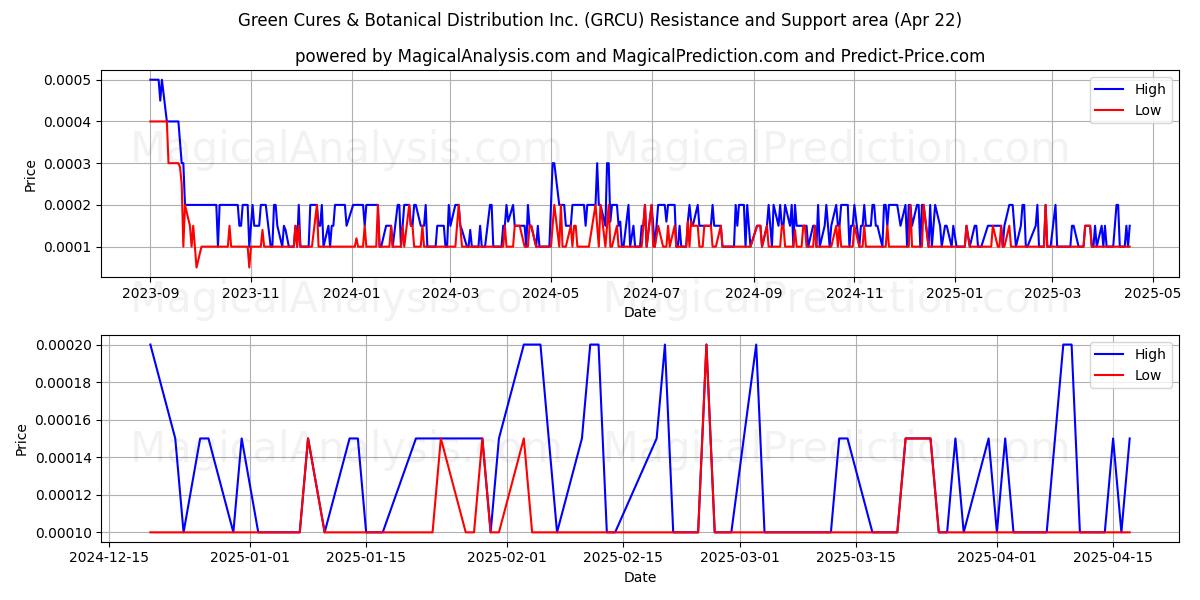Click the bottom chart Date axis label

point(640,577)
